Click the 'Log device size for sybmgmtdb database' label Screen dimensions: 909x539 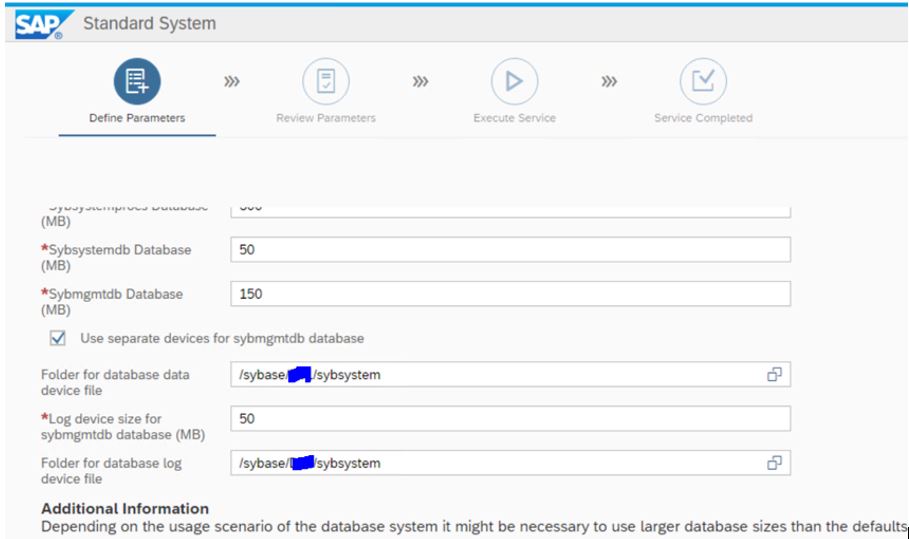pyautogui.click(x=123, y=427)
